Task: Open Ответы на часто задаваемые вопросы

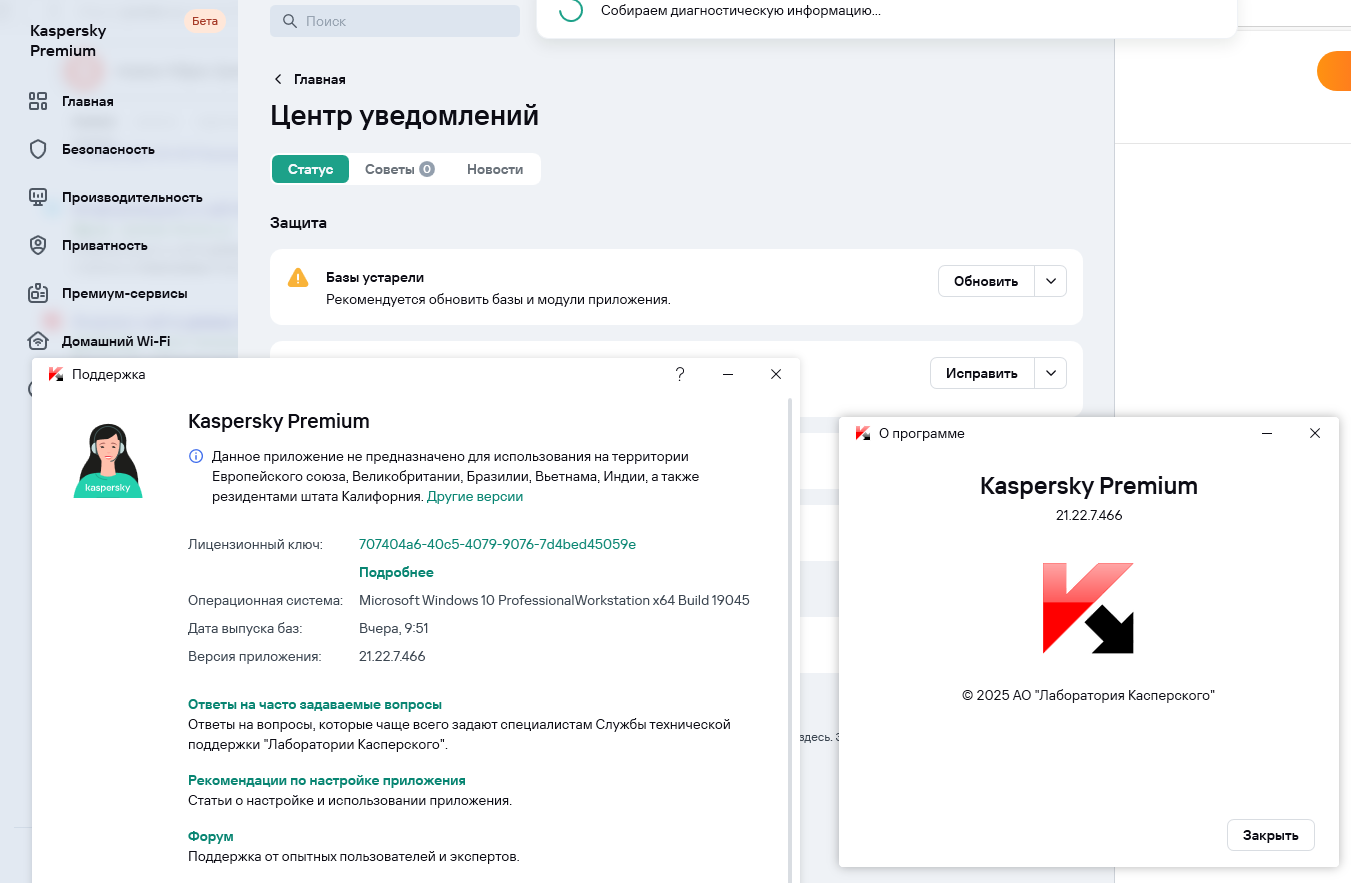Action: pos(315,704)
